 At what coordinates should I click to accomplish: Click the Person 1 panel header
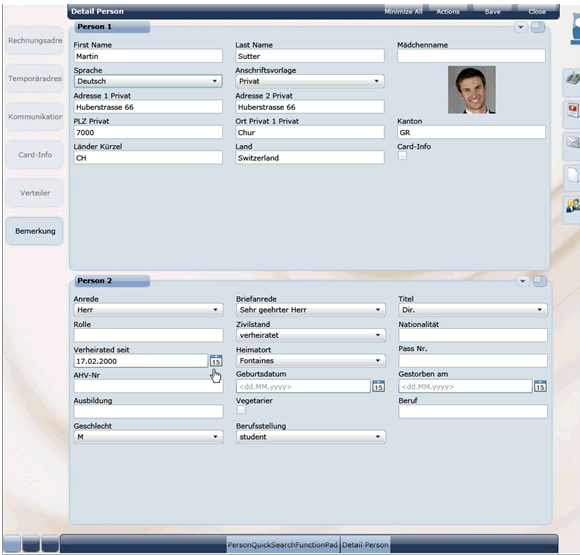pos(112,27)
